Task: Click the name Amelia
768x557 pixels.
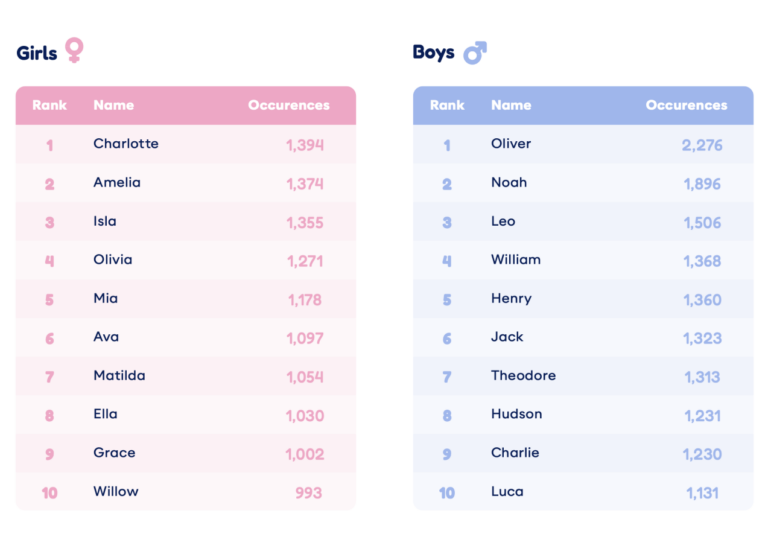Action: pyautogui.click(x=117, y=182)
